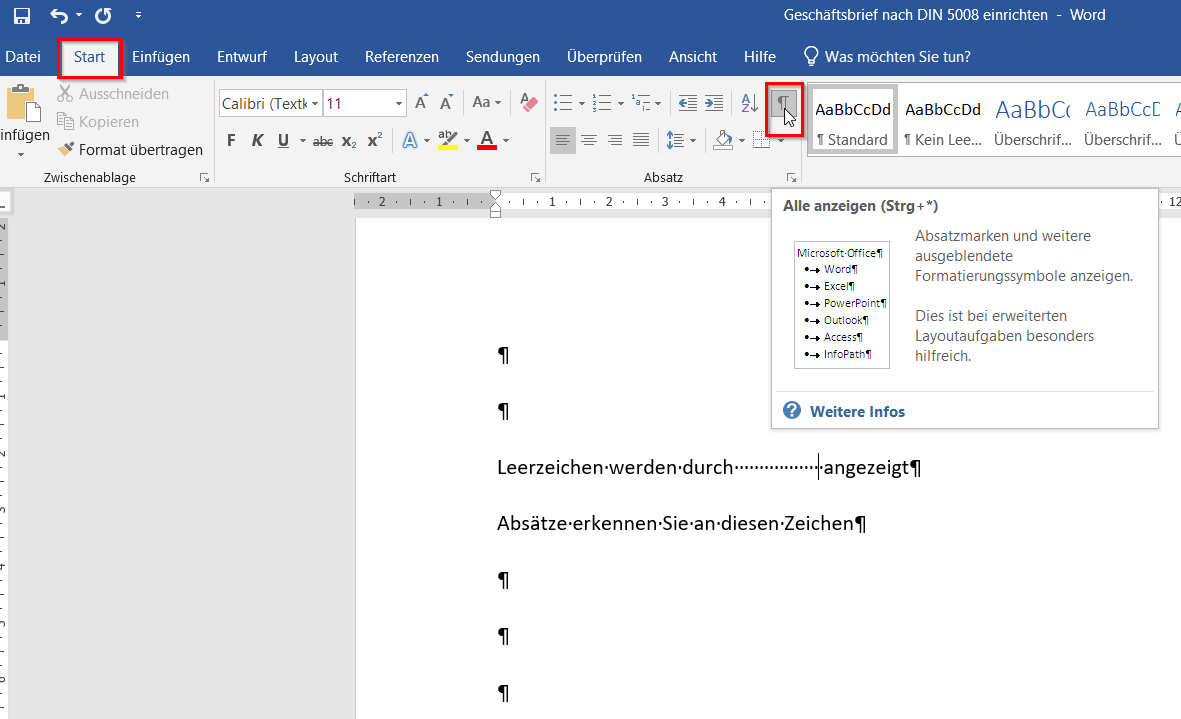Click the subscript x₂ icon
The image size is (1181, 719).
[349, 141]
